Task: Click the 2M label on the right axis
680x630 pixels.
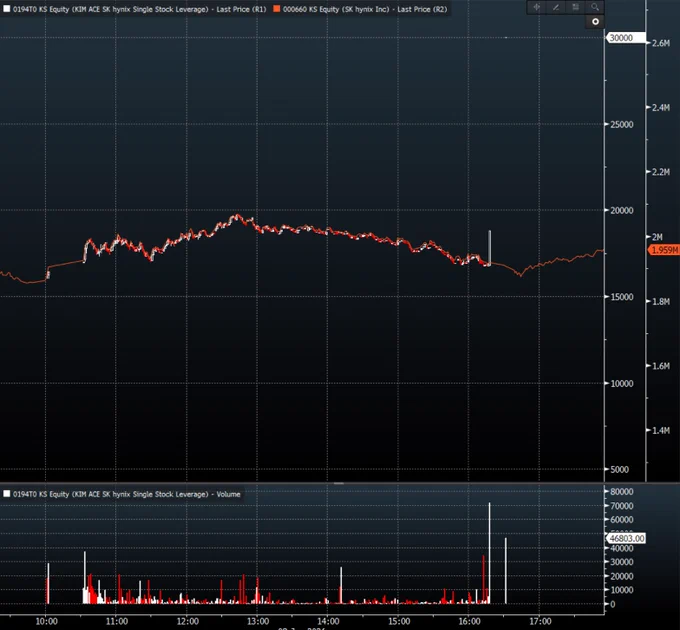Action: tap(657, 237)
